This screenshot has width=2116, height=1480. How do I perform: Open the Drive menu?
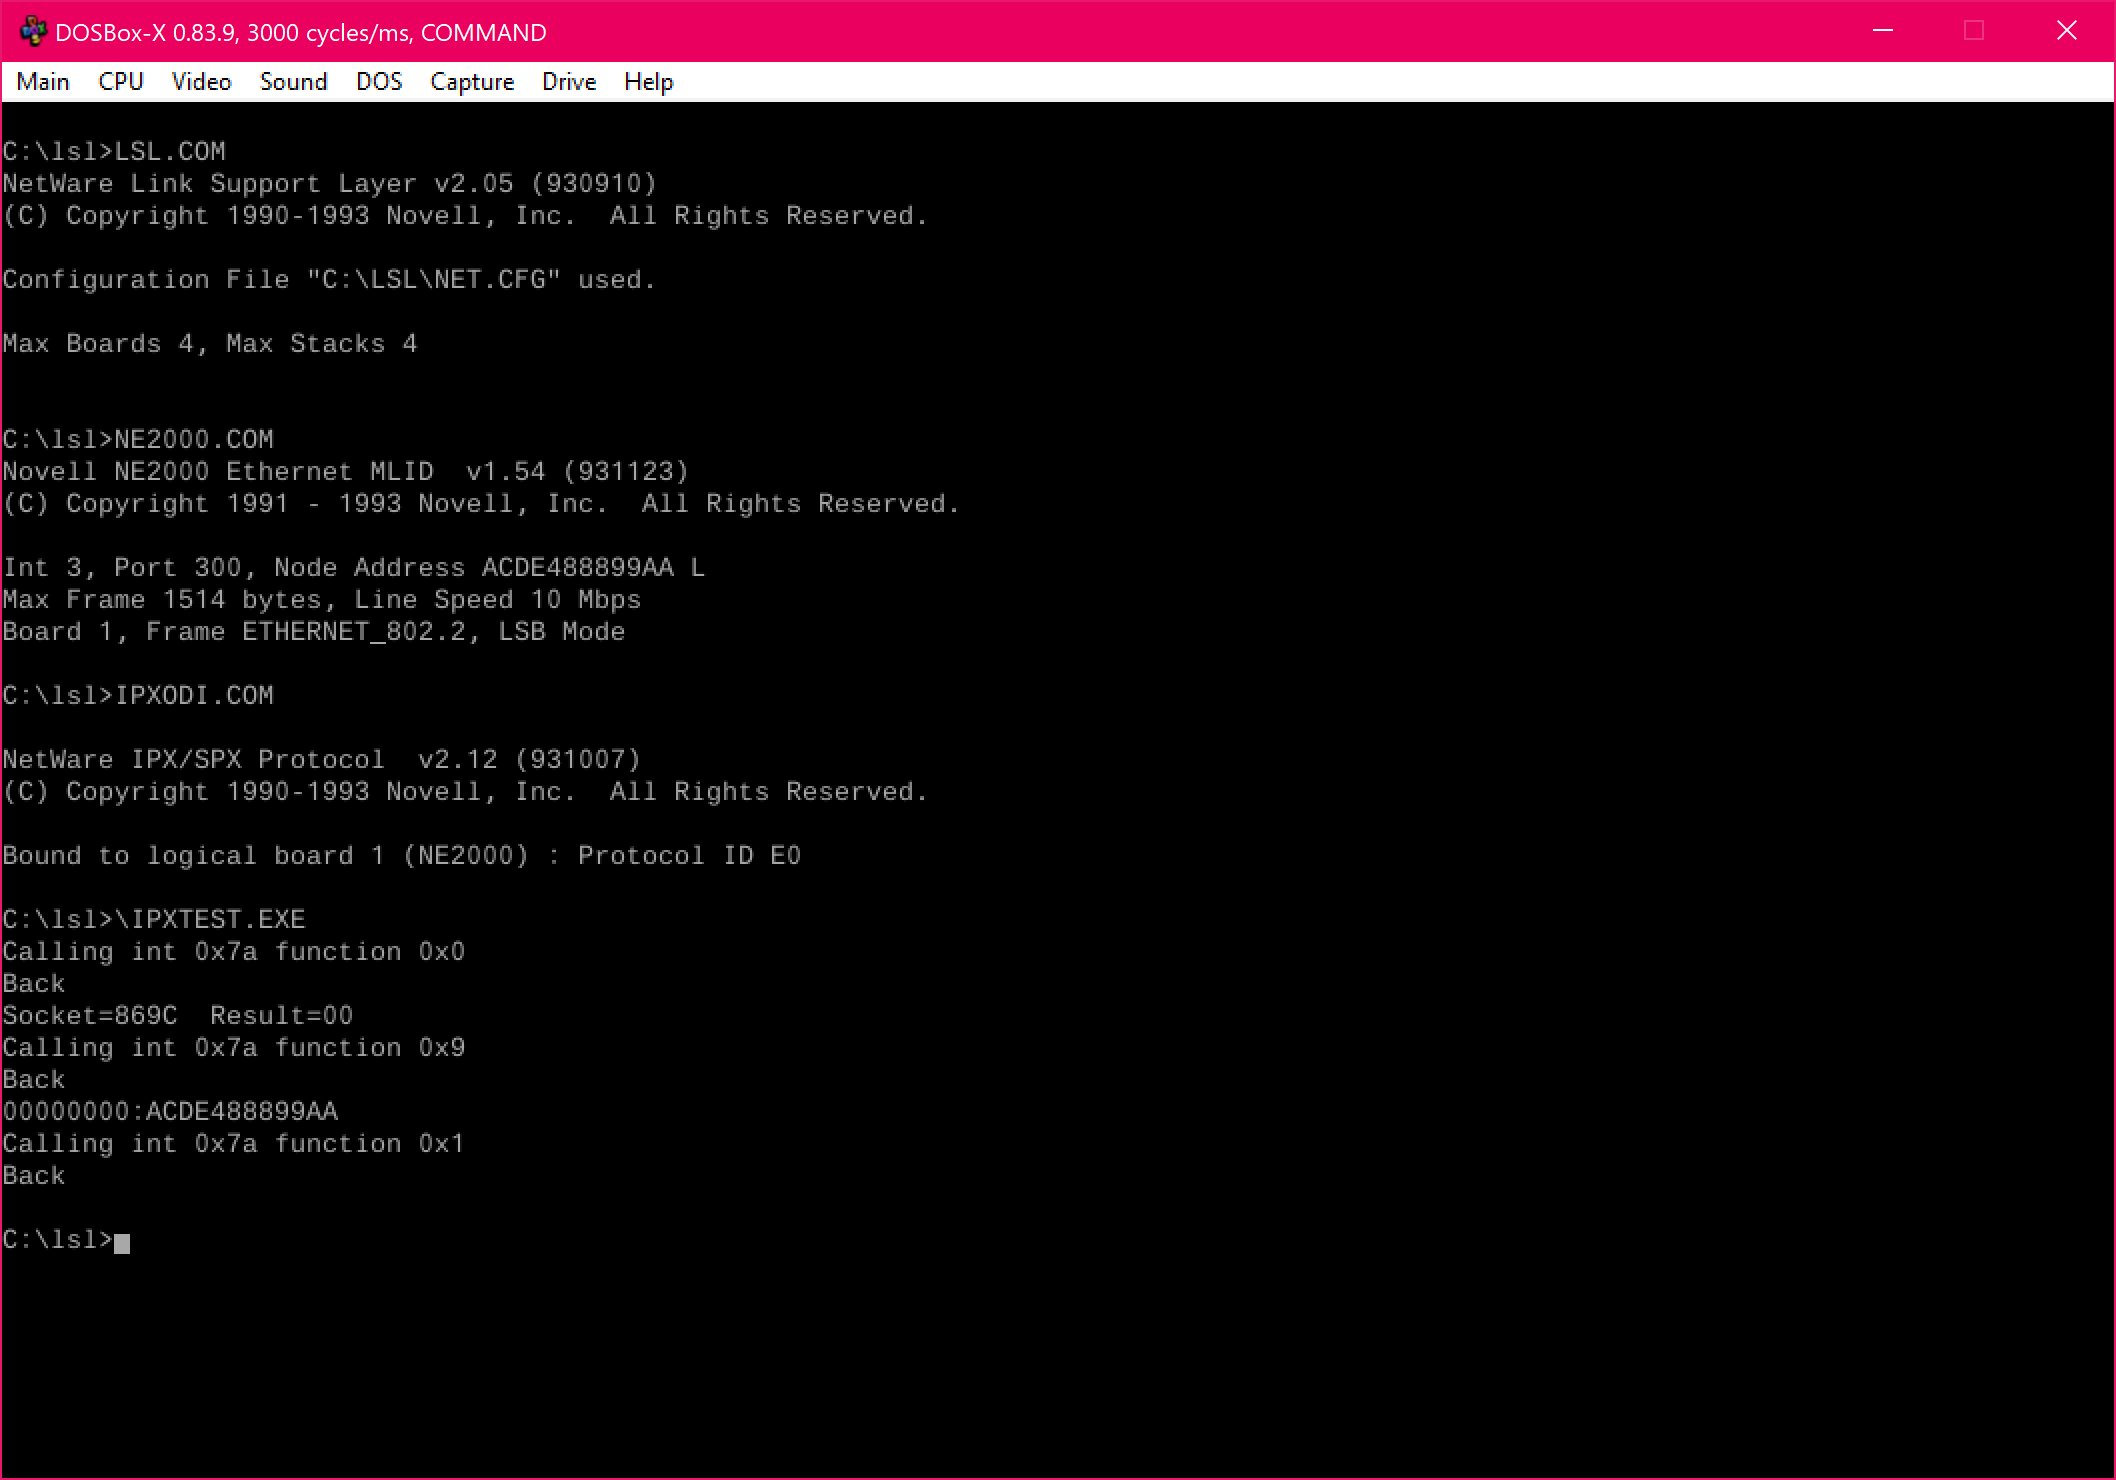568,81
